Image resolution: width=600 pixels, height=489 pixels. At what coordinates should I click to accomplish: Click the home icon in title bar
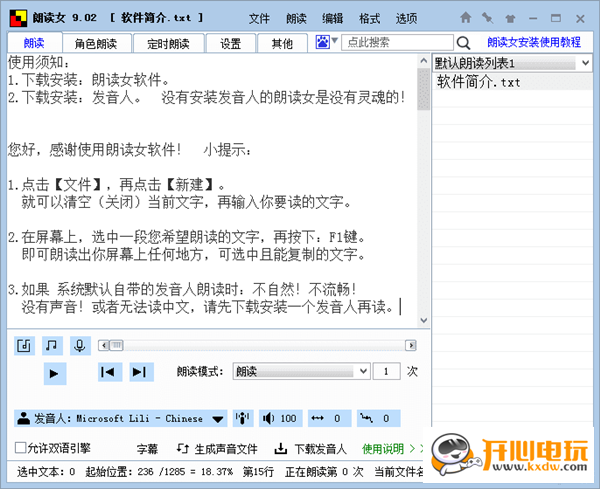[466, 18]
